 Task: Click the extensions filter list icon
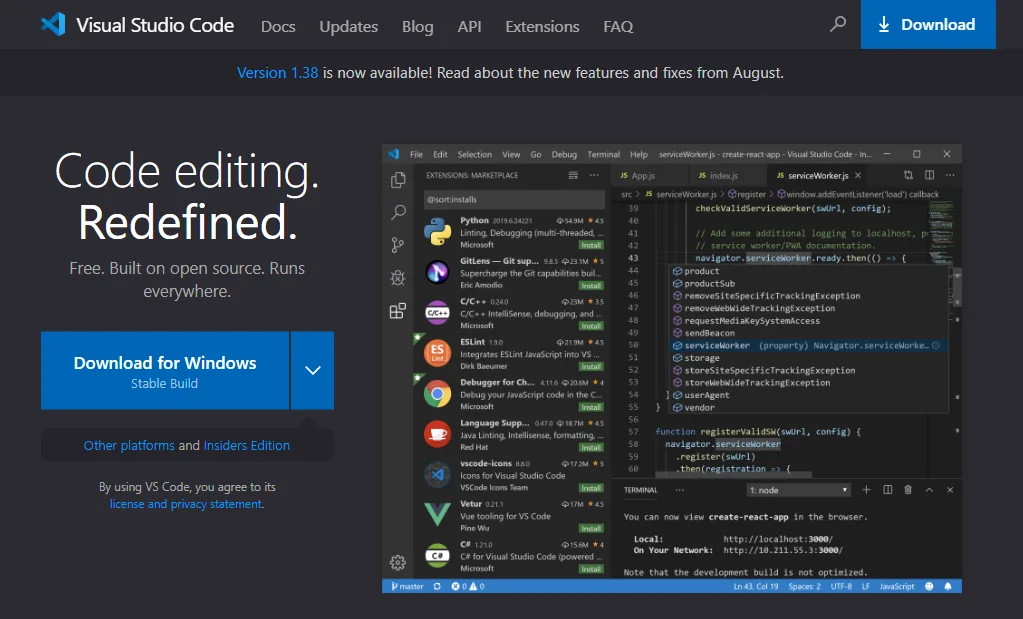(x=573, y=175)
